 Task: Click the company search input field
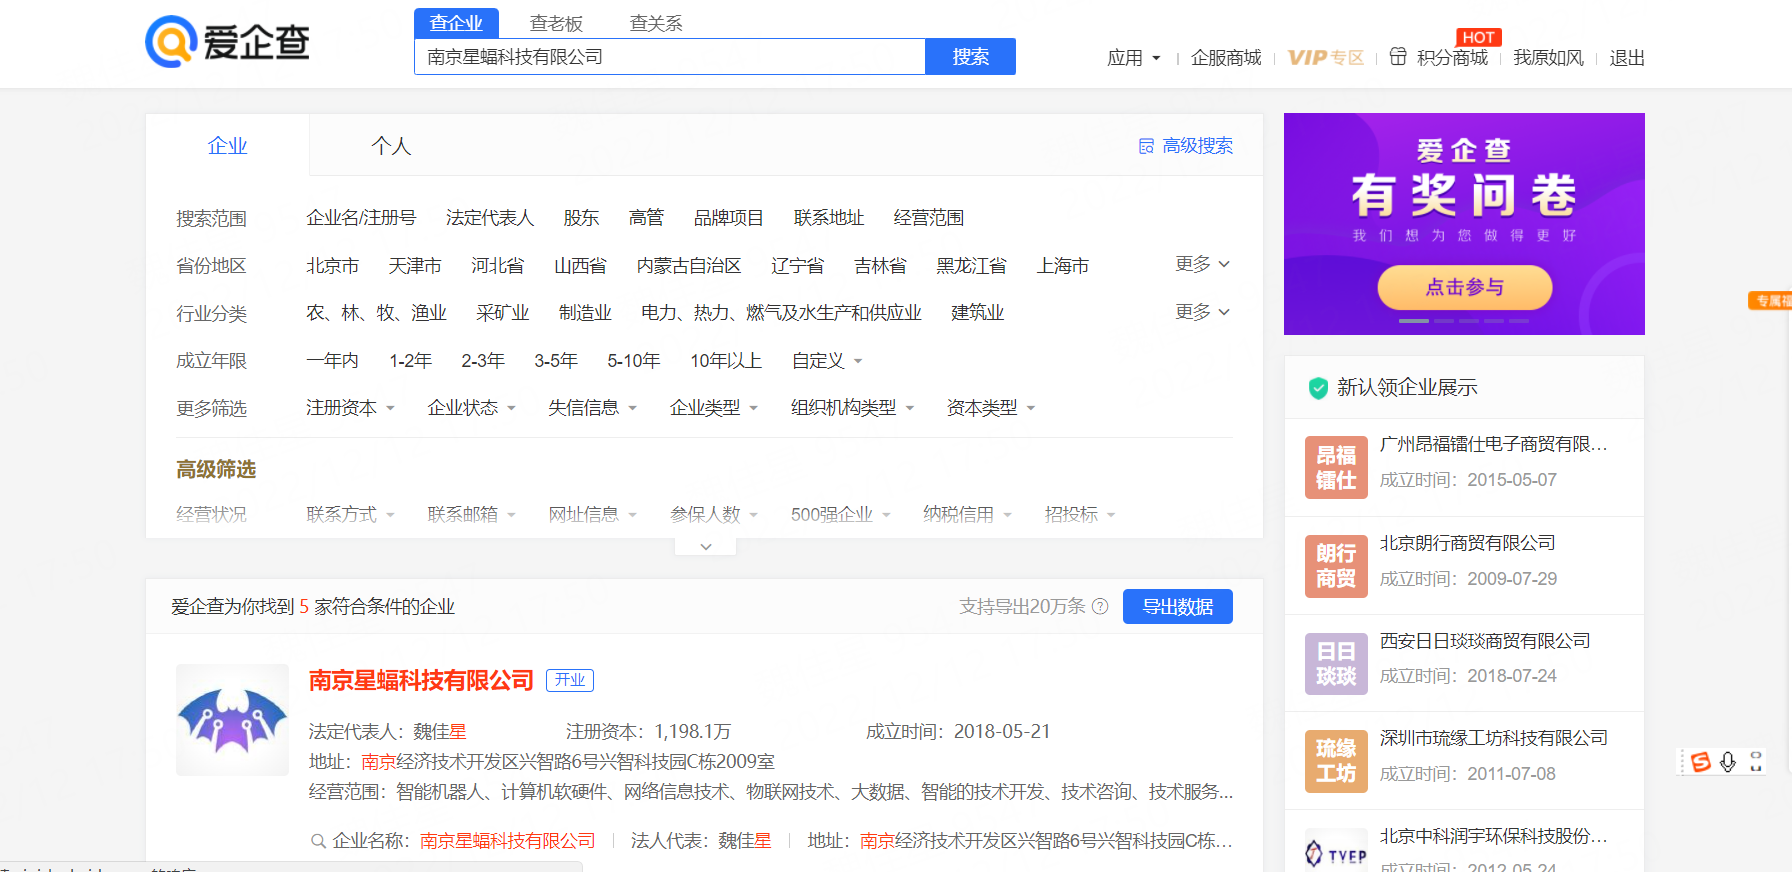coord(670,57)
